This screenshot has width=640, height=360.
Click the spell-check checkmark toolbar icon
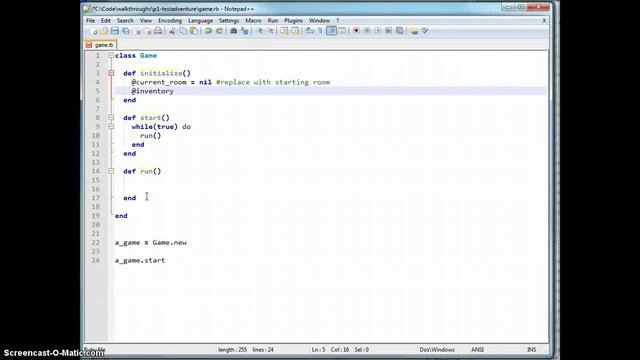click(x=425, y=31)
